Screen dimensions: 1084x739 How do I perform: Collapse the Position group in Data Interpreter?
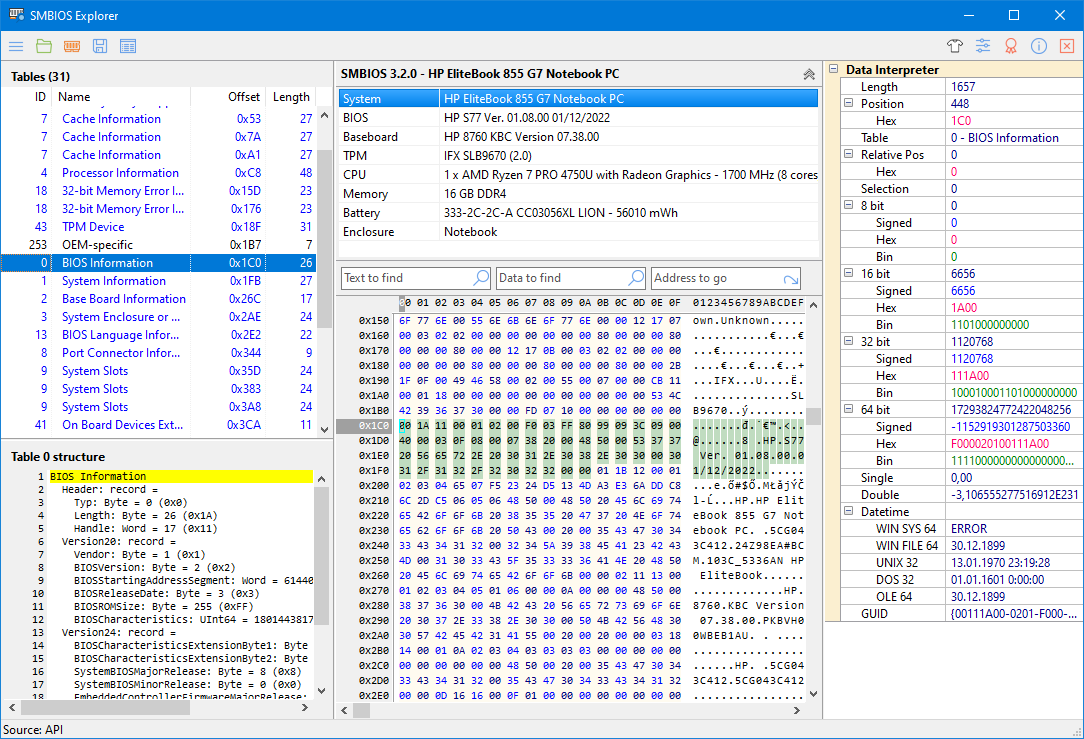click(x=848, y=103)
